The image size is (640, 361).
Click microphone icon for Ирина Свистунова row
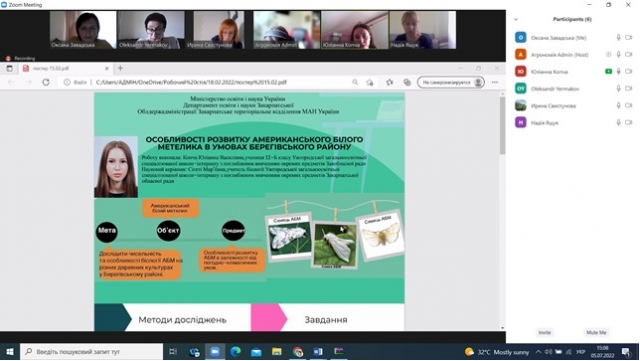[619, 105]
